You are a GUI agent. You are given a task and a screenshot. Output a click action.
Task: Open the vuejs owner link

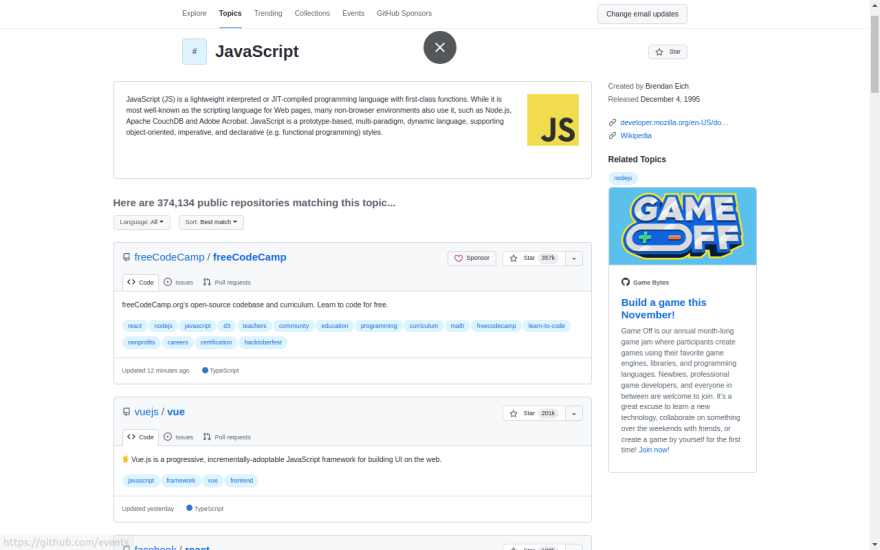146,412
